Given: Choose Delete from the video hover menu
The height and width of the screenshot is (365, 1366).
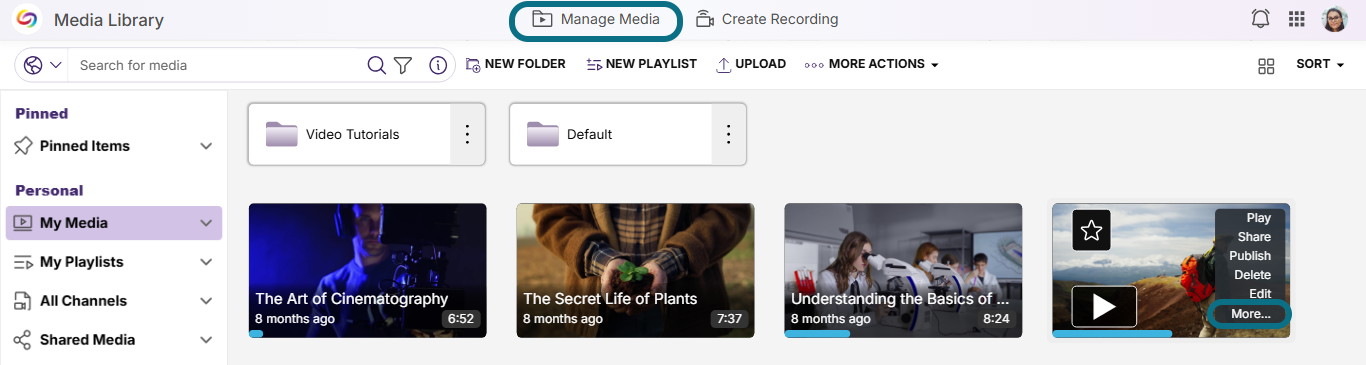Looking at the screenshot, I should pyautogui.click(x=1252, y=275).
